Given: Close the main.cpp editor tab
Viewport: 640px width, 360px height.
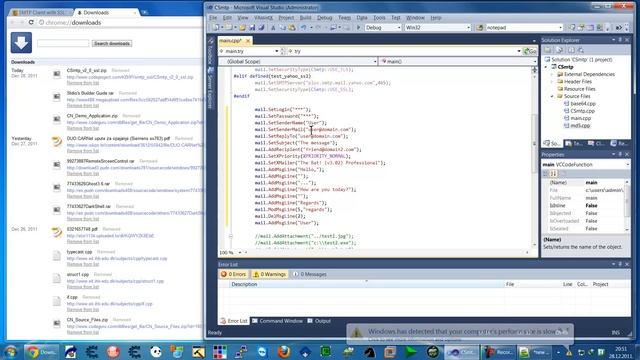Looking at the screenshot, I should click(x=248, y=41).
